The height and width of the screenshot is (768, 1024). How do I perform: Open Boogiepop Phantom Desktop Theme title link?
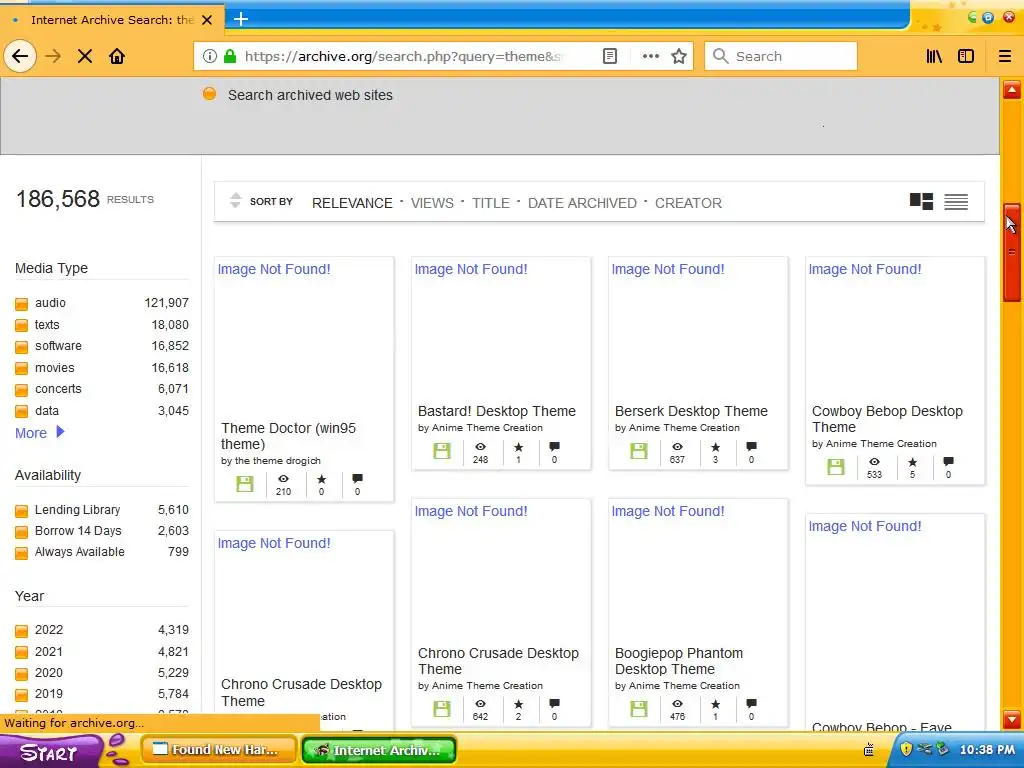(x=679, y=661)
